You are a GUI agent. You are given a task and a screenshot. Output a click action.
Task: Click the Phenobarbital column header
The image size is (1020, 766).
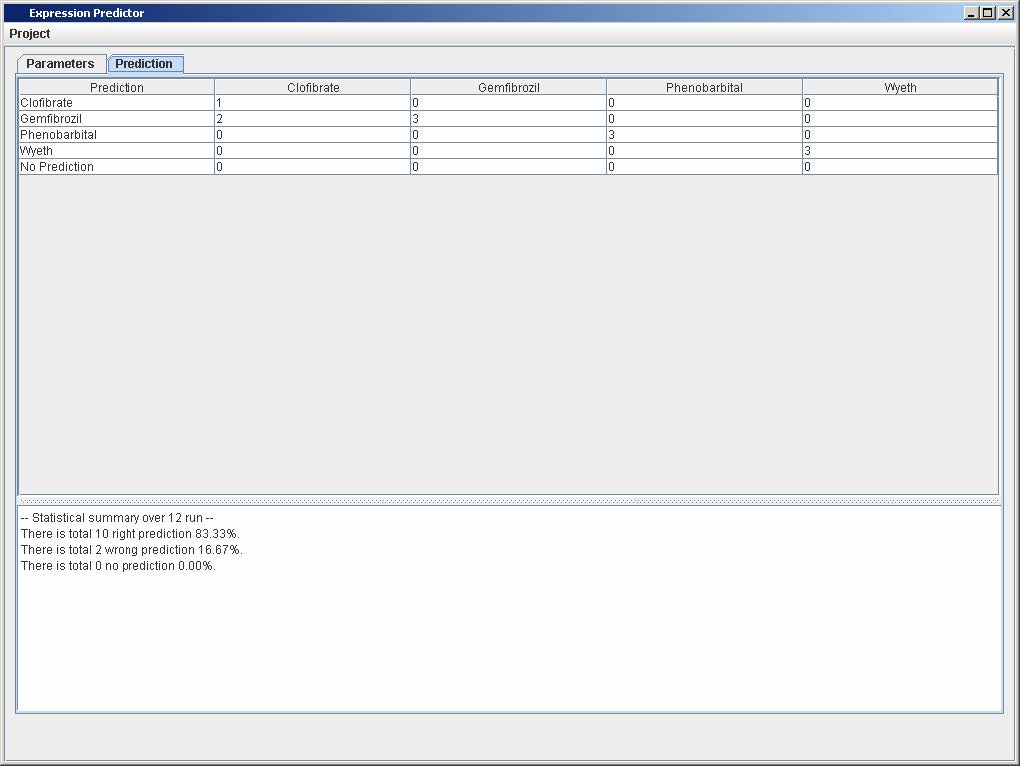pyautogui.click(x=705, y=87)
